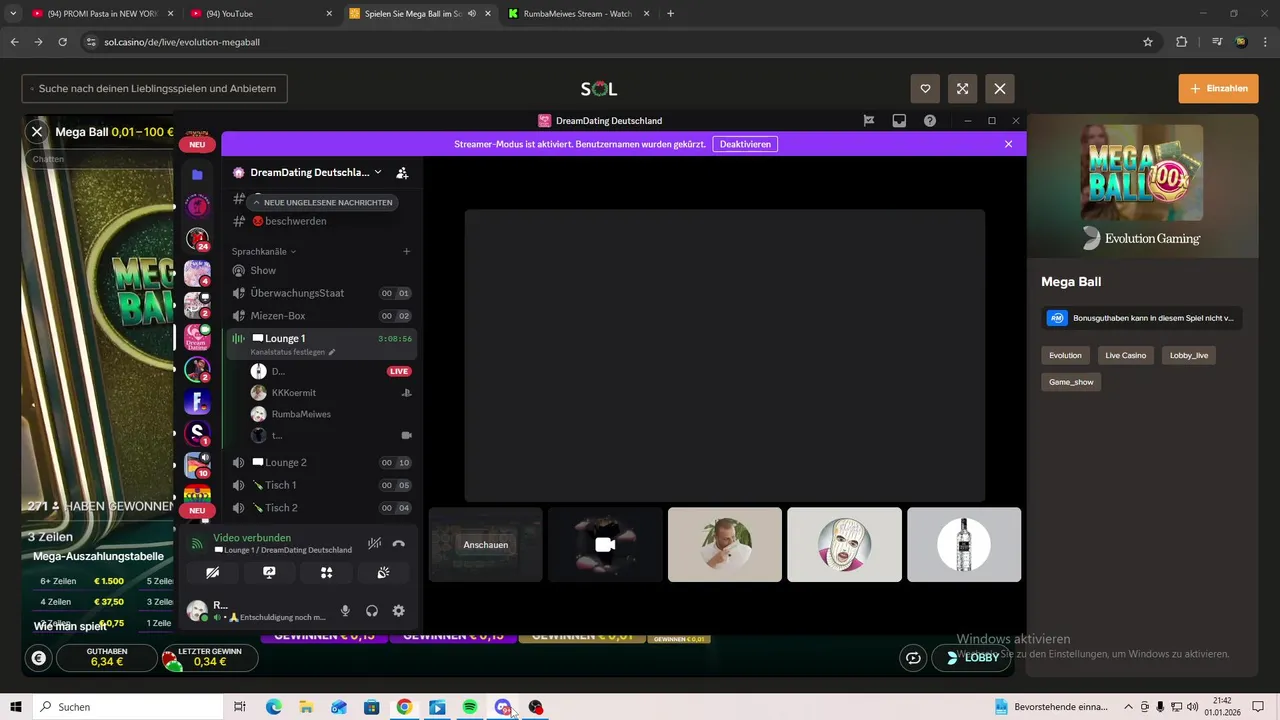Image resolution: width=1280 pixels, height=720 pixels.
Task: Select bottle avatar participant tile
Action: [x=964, y=545]
